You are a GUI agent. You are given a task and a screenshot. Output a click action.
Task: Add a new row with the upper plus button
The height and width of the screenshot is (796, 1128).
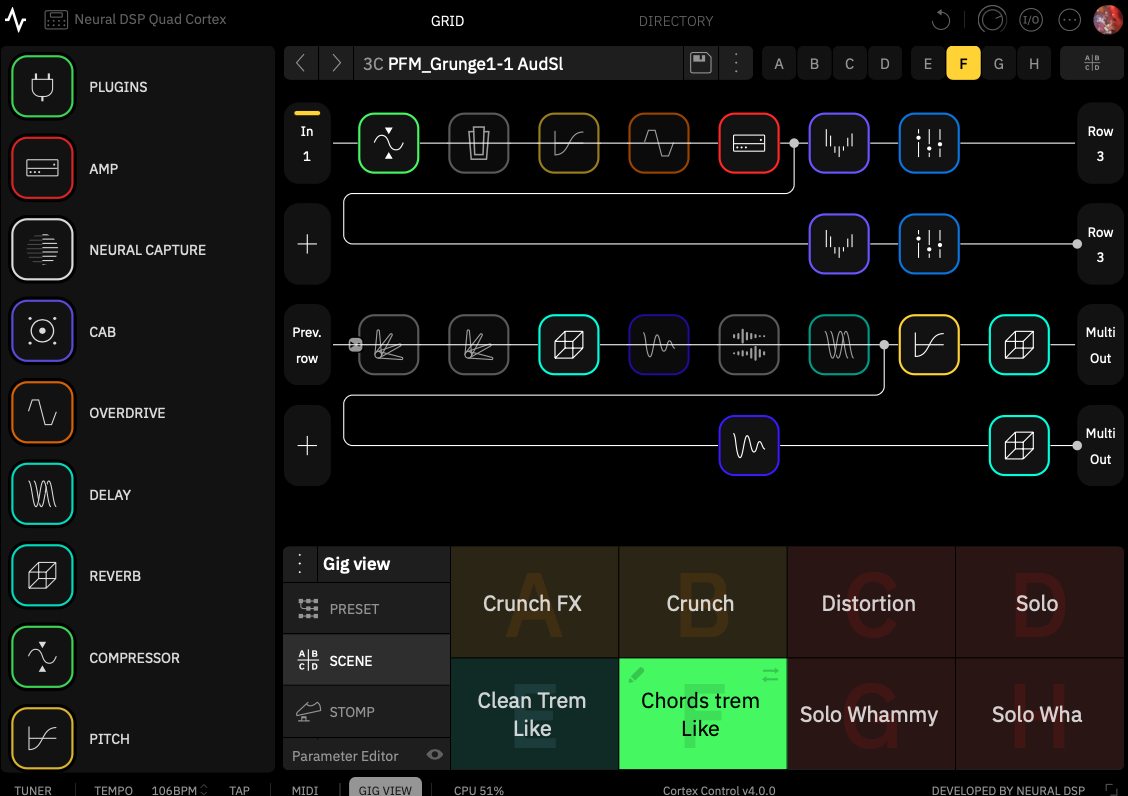point(307,244)
